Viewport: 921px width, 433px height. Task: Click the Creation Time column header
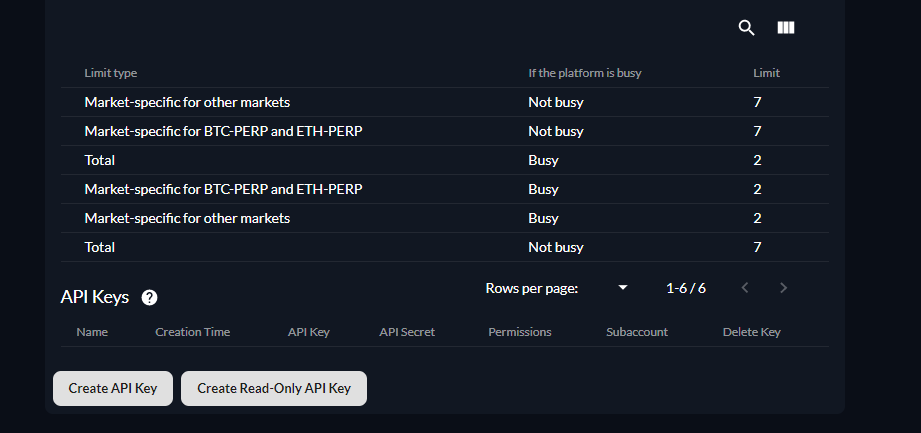tap(193, 332)
